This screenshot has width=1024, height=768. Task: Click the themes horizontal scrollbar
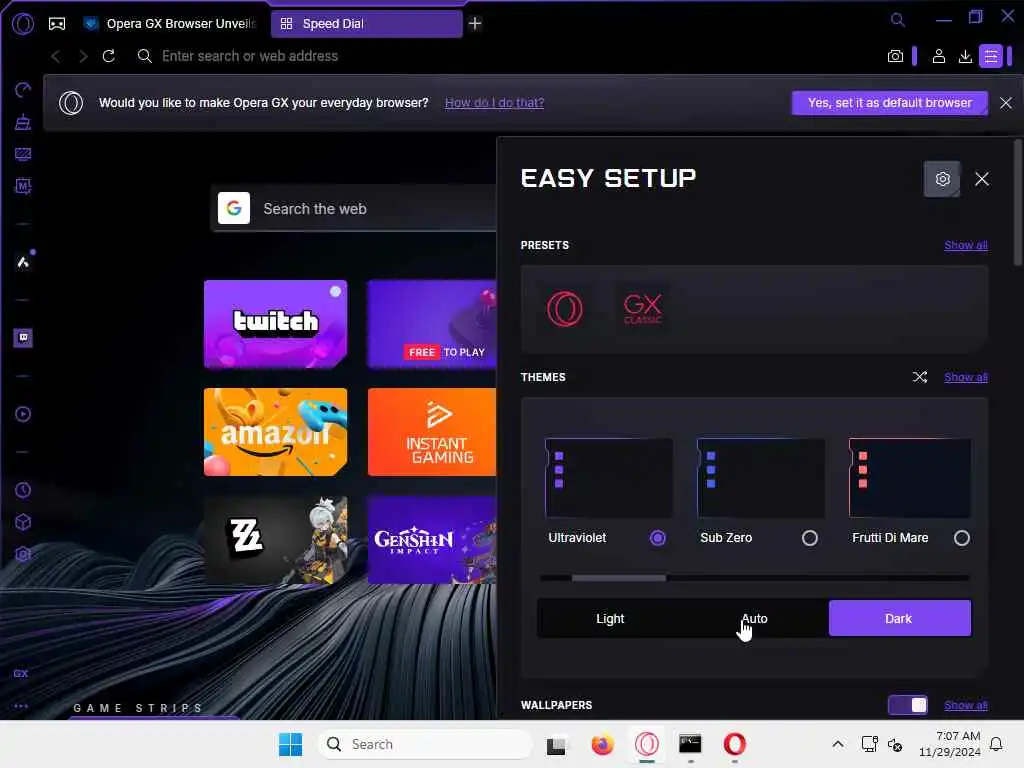tap(618, 578)
